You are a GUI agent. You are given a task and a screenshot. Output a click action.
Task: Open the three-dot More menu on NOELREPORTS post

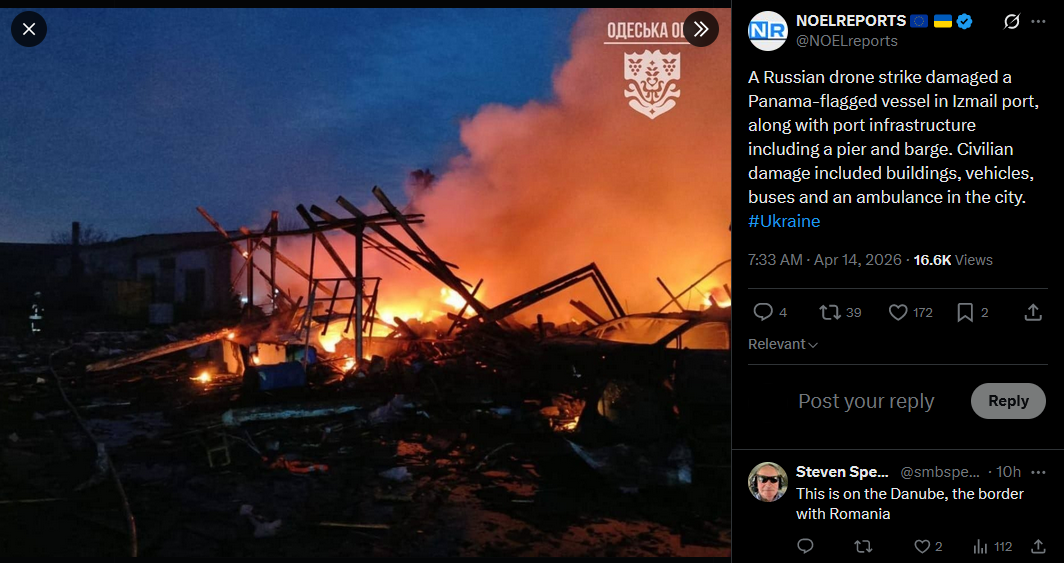(1038, 22)
